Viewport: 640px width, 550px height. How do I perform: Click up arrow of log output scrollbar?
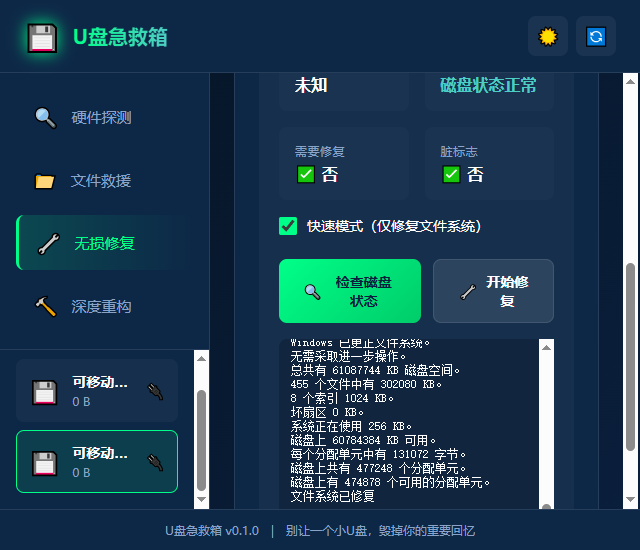tap(547, 347)
